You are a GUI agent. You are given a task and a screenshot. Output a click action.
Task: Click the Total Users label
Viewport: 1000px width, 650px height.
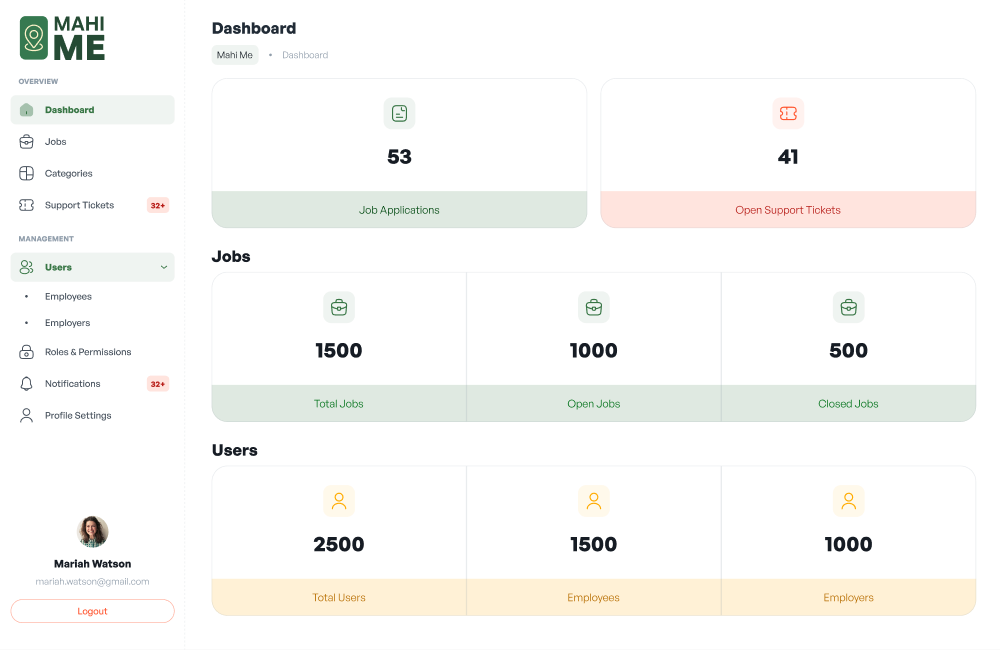pyautogui.click(x=339, y=598)
